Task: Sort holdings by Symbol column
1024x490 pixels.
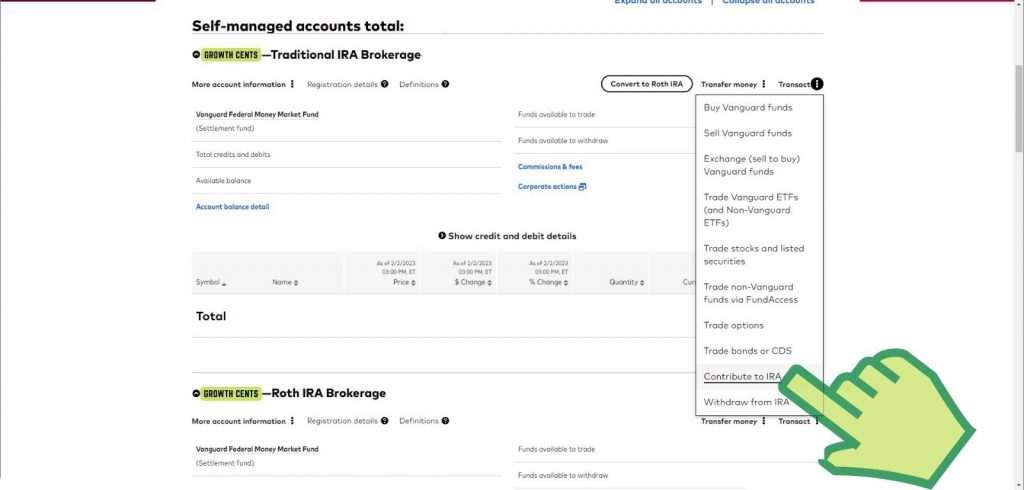Action: [211, 282]
